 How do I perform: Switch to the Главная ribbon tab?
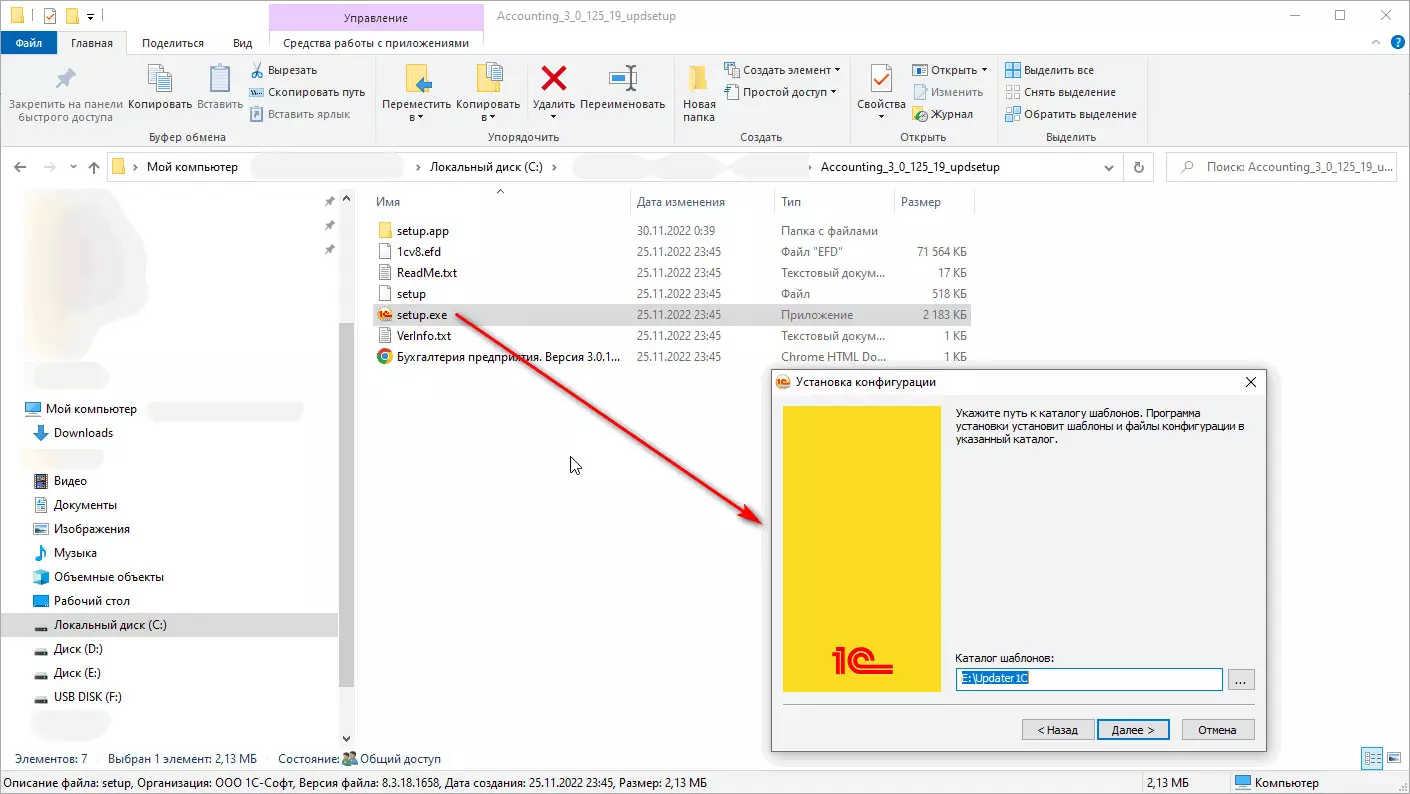pyautogui.click(x=92, y=43)
